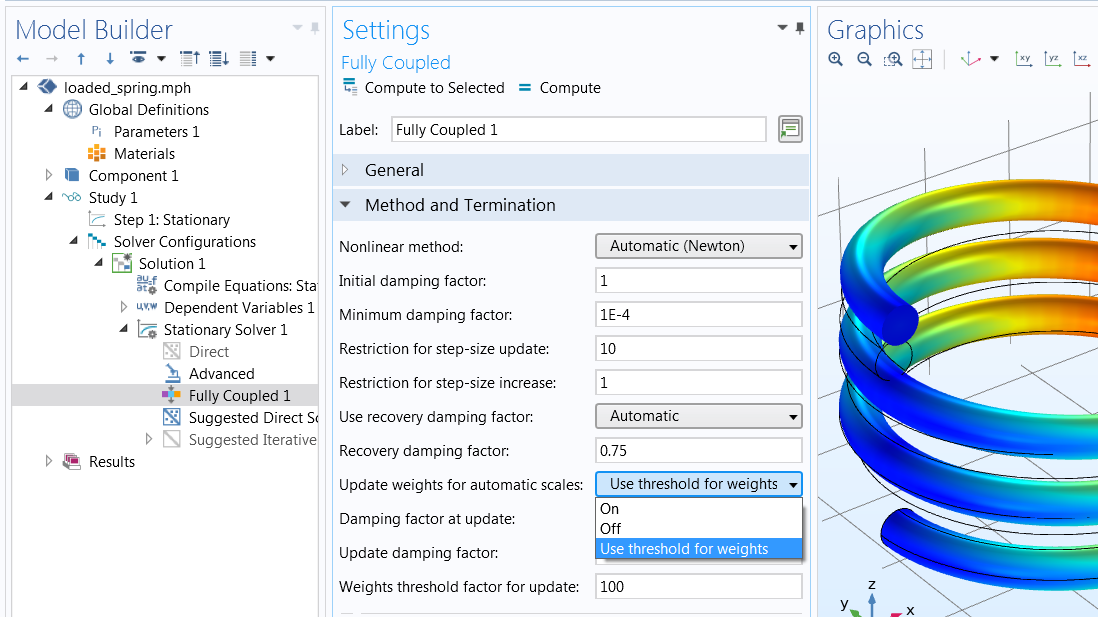Click the Compute button
Screen dimensions: 1098x617
[x=560, y=88]
